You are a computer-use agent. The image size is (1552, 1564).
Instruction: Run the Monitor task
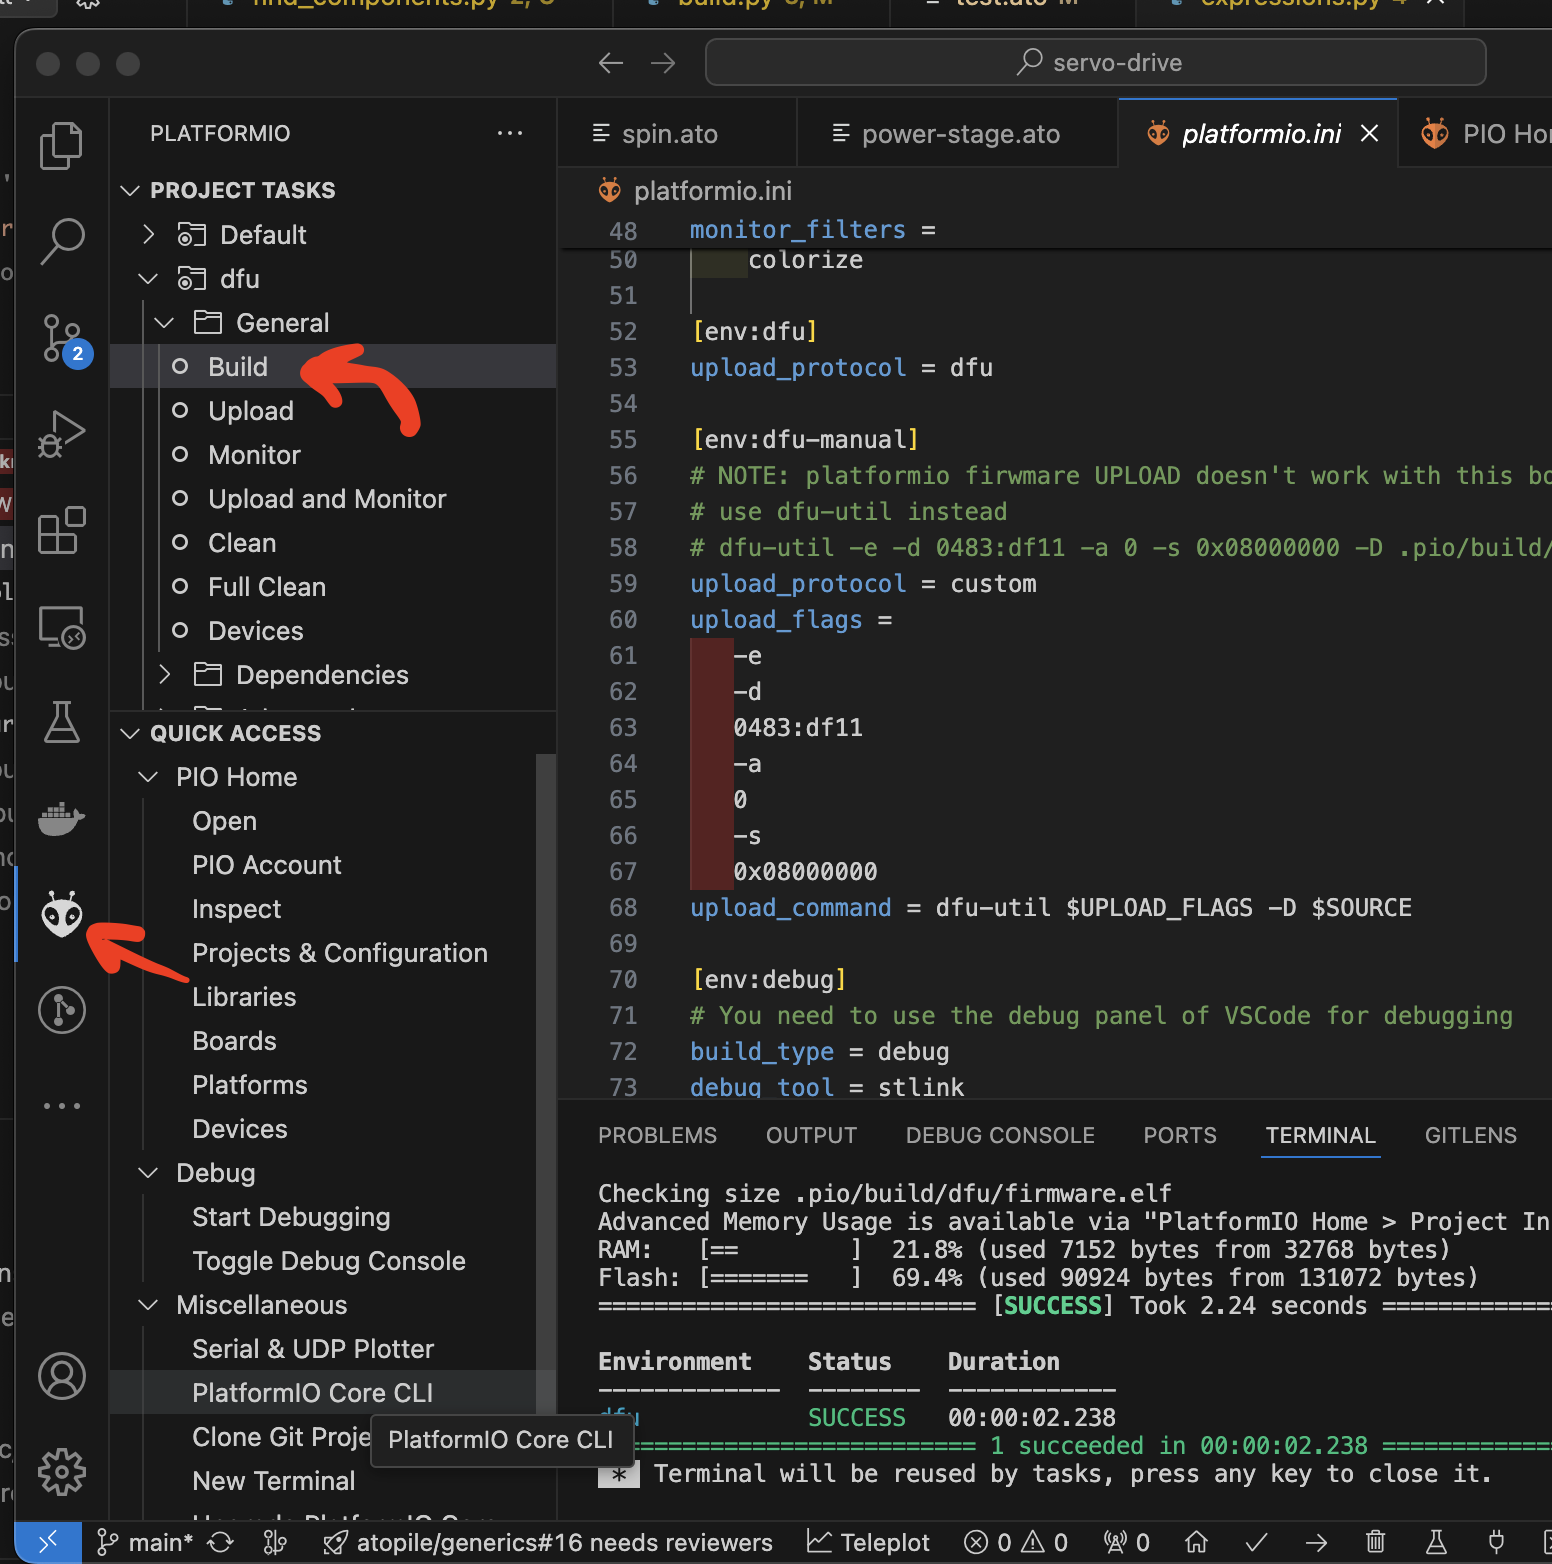(332, 454)
